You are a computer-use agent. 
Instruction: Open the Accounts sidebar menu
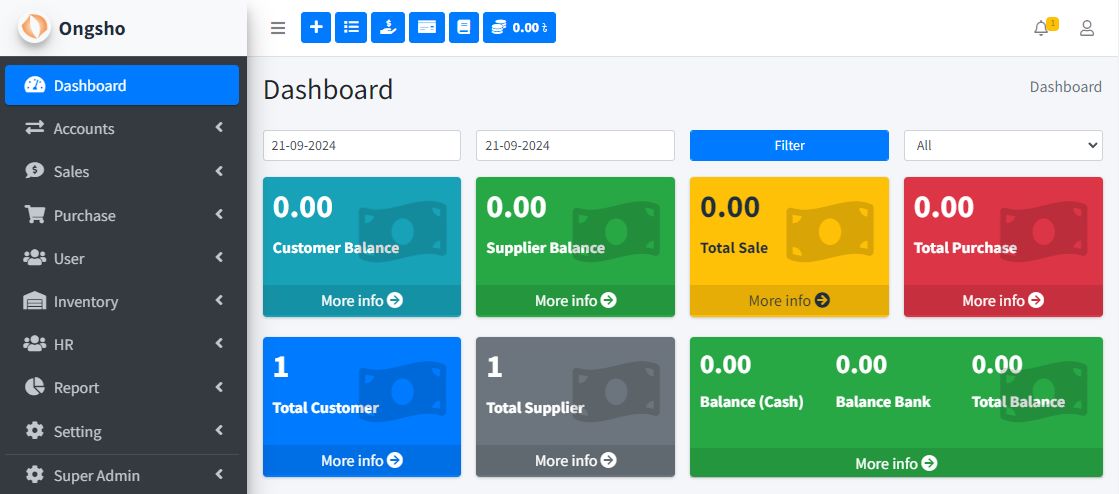122,128
